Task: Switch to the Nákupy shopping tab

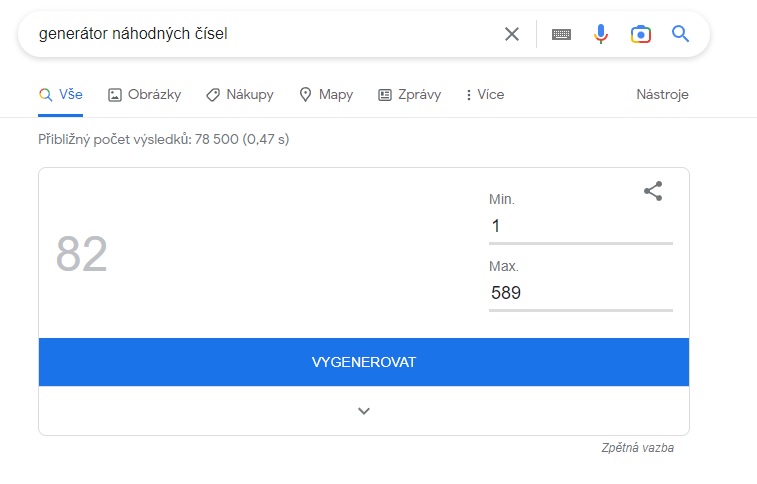Action: pos(240,95)
